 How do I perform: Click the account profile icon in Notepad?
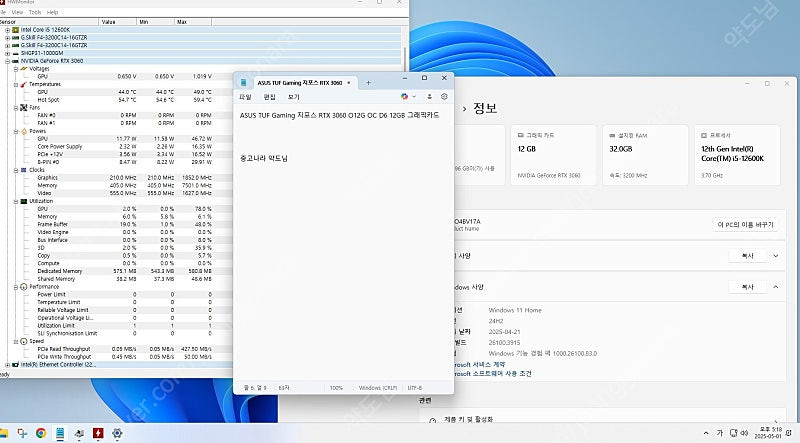[x=430, y=96]
